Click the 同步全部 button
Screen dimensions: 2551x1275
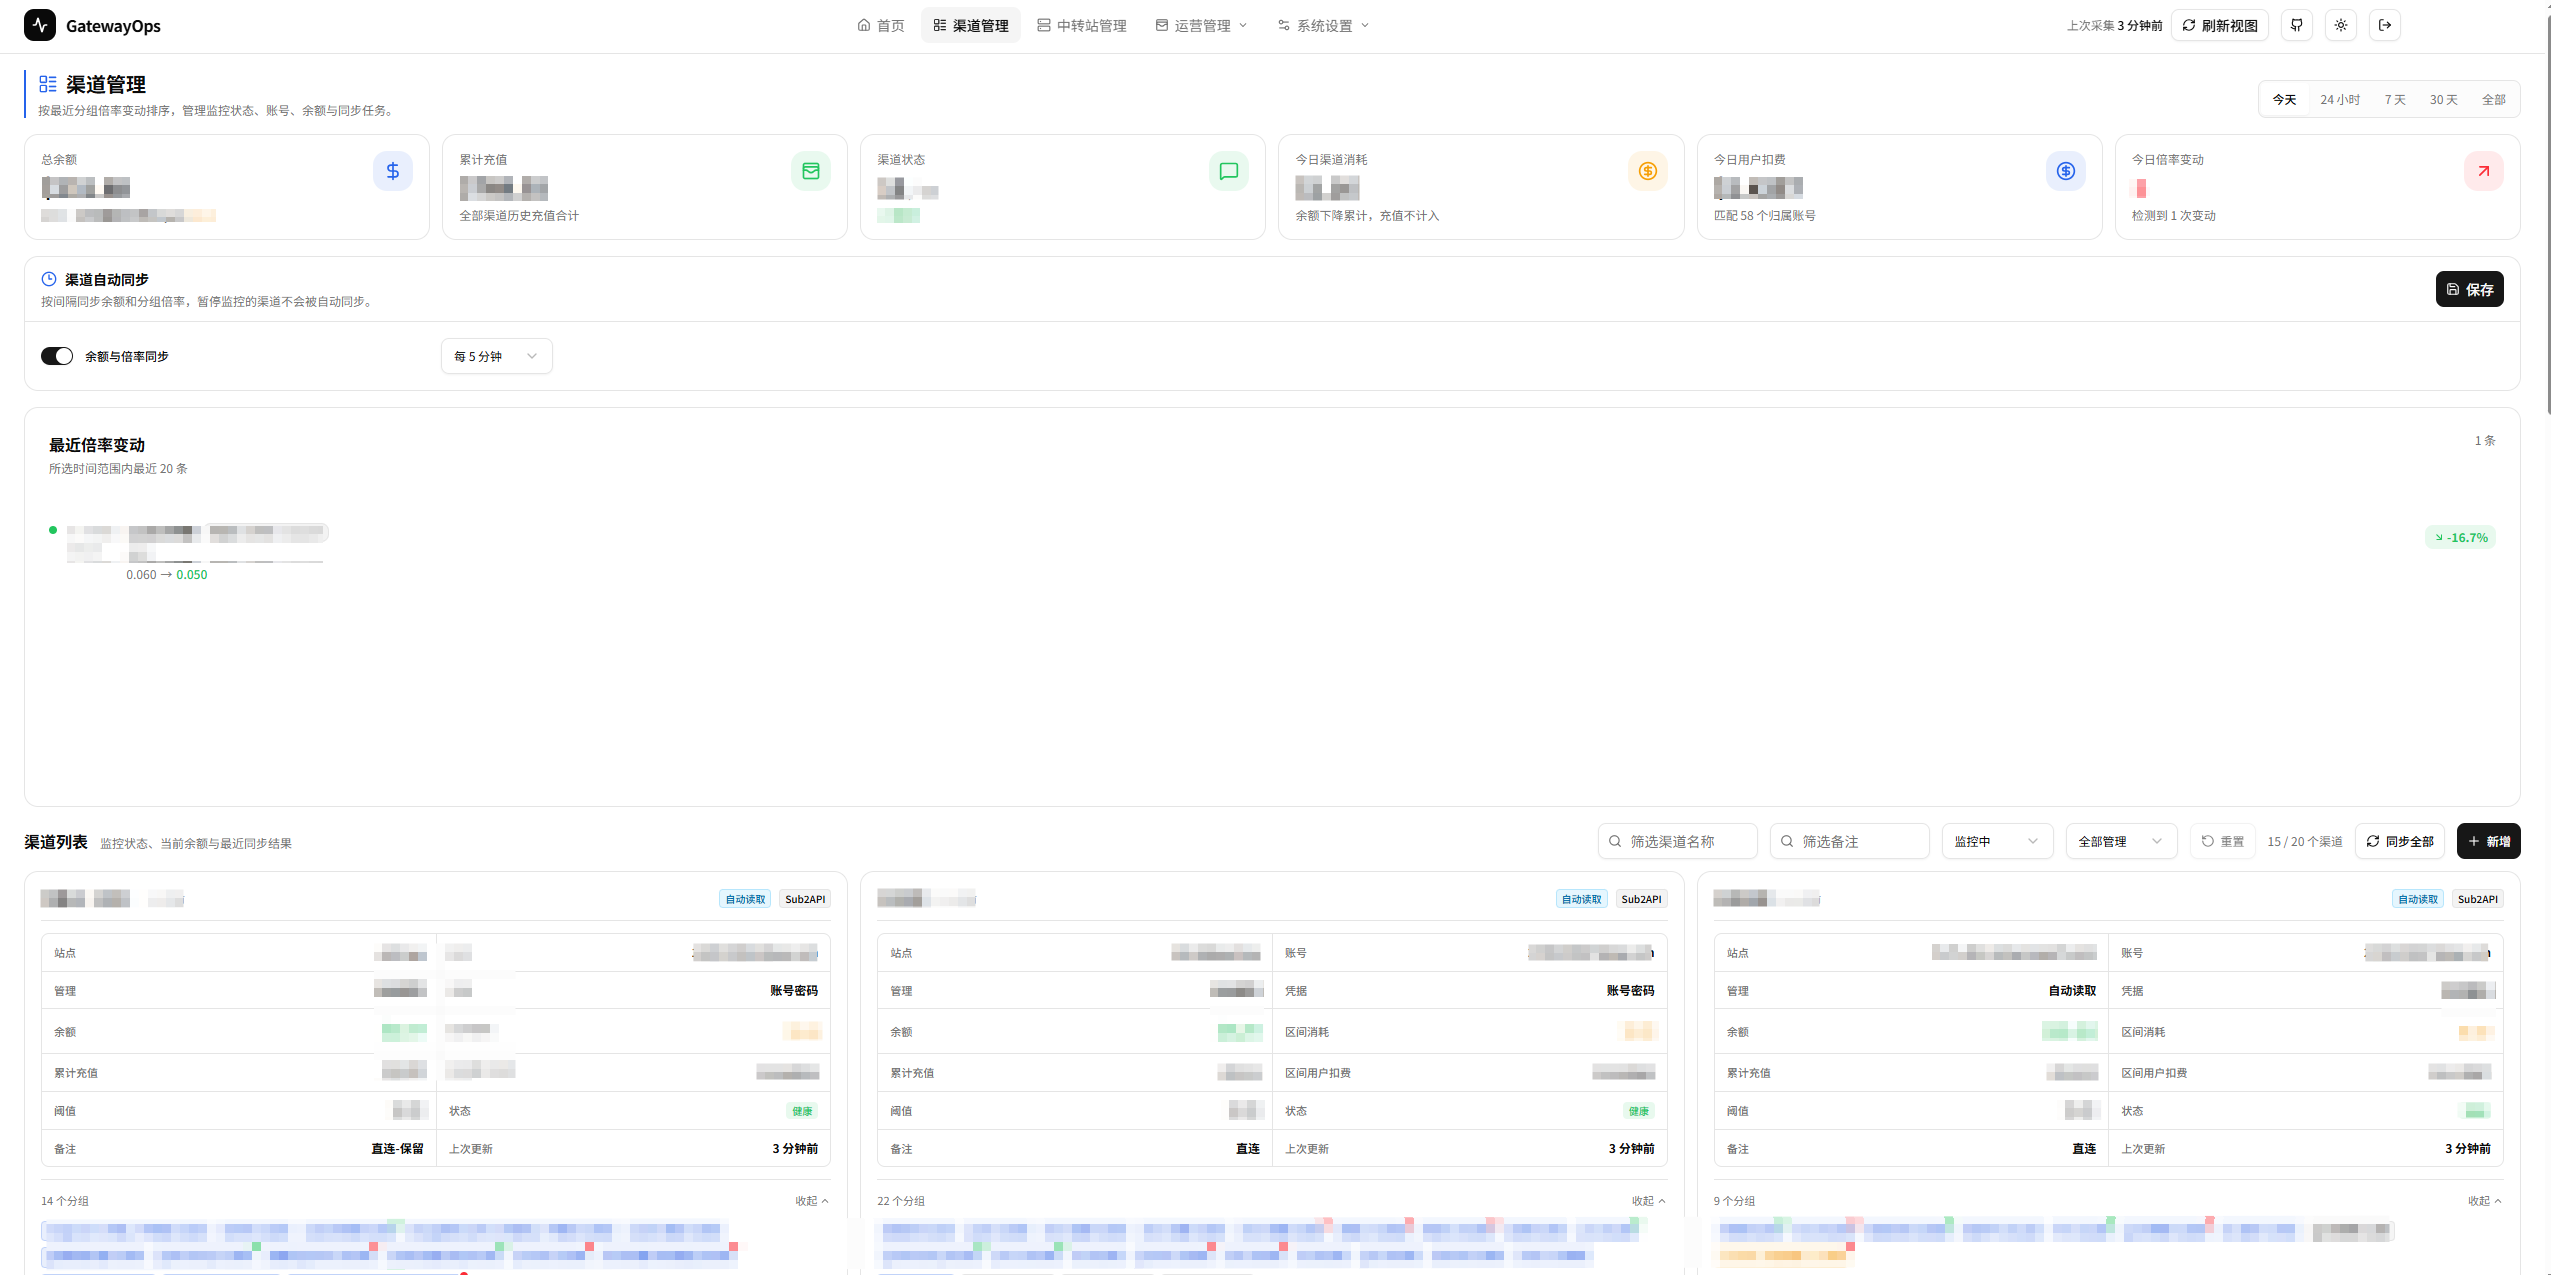[2400, 841]
